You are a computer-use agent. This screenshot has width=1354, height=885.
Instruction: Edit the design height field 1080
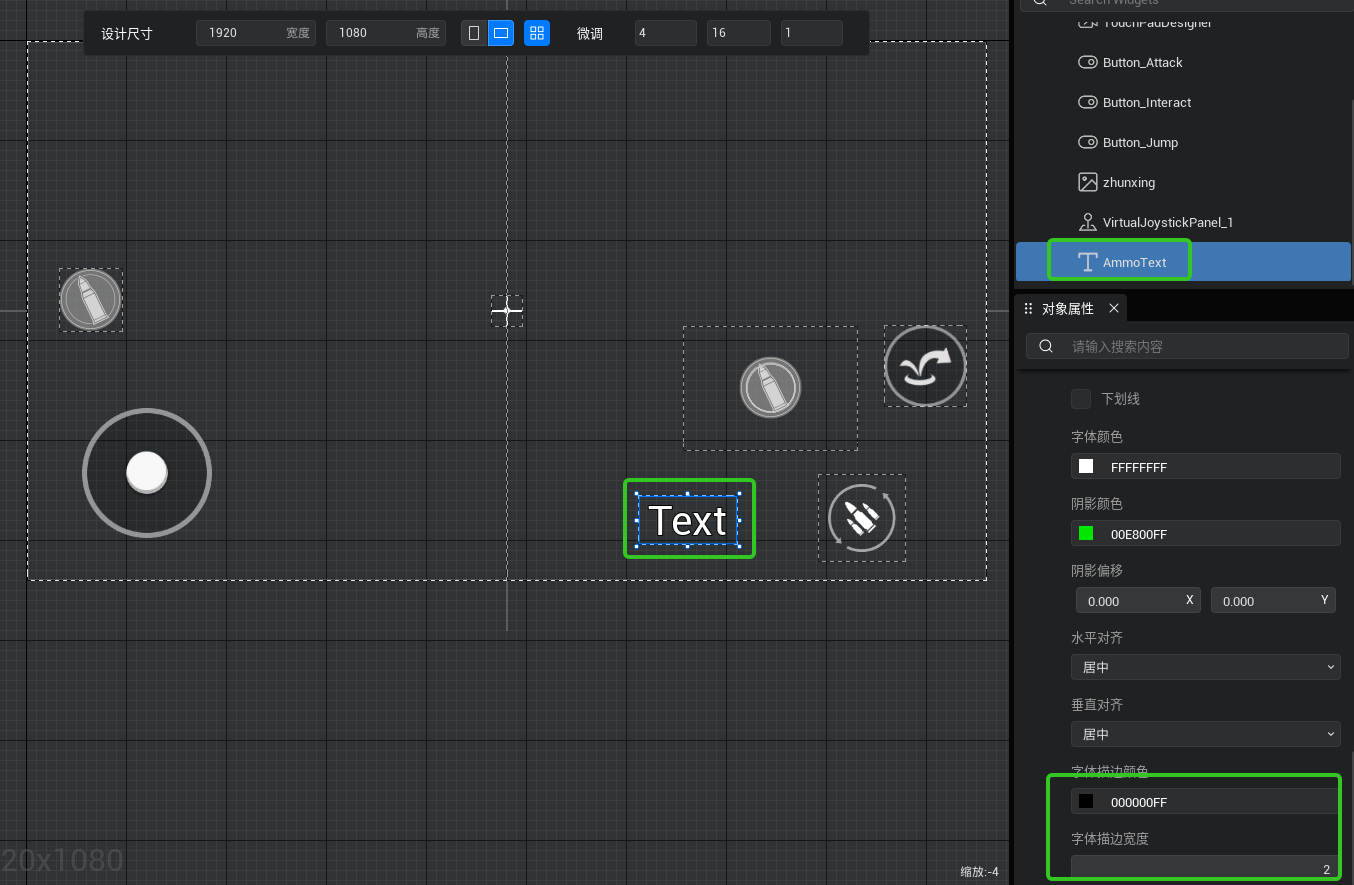click(x=385, y=33)
